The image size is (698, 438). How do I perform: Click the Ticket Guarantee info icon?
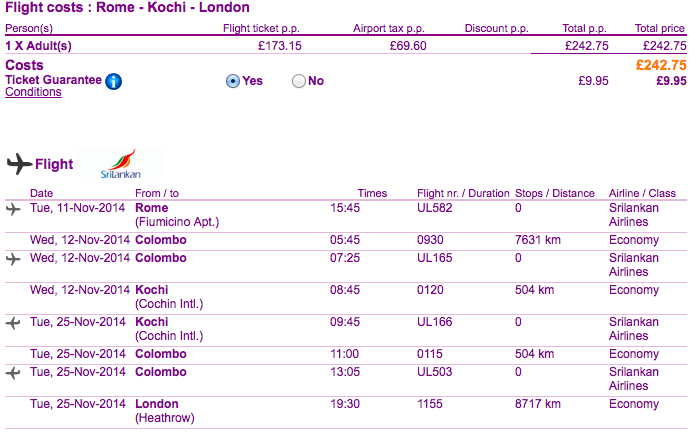pos(114,81)
